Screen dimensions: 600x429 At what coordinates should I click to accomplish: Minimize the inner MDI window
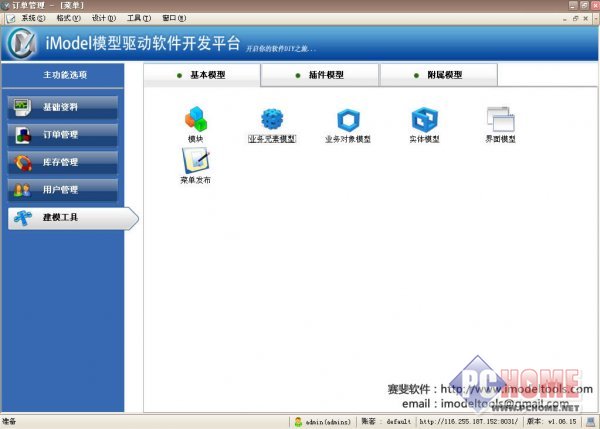(565, 18)
